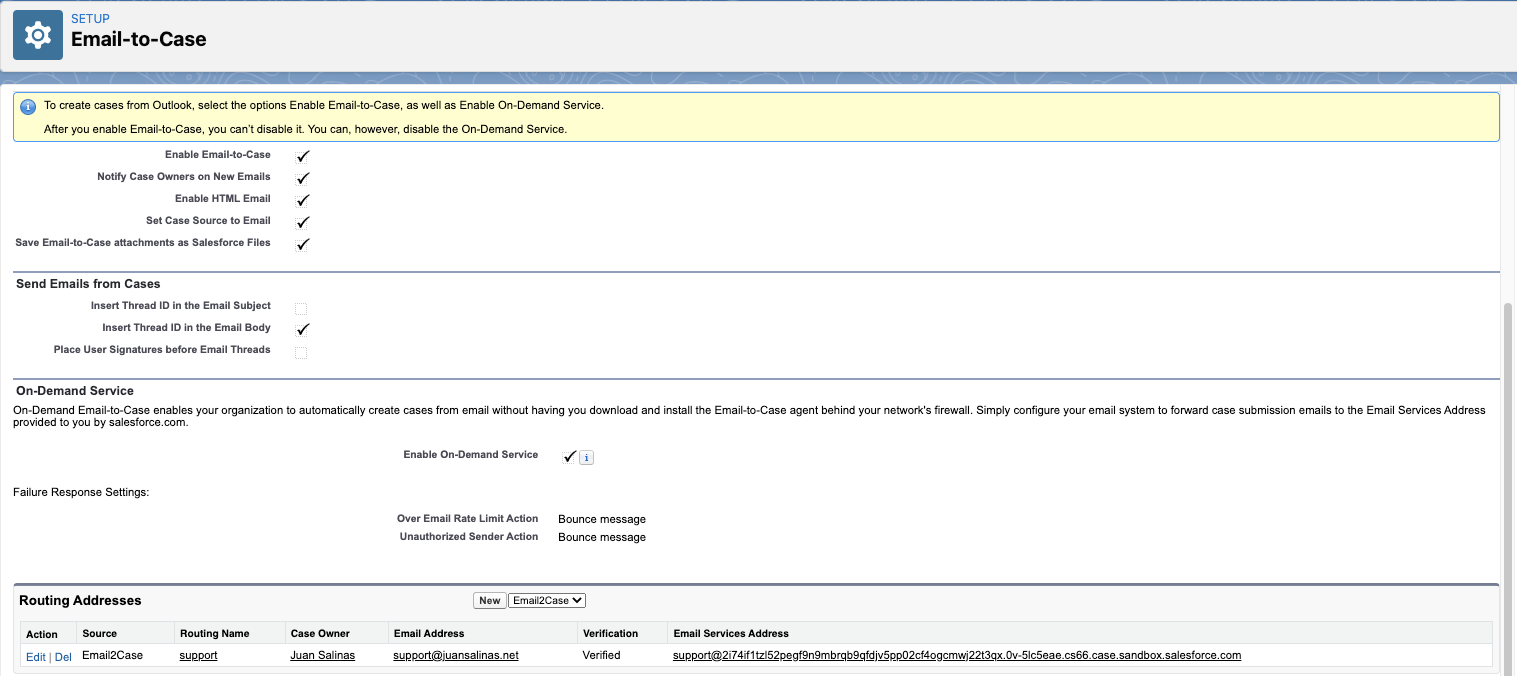Toggle Save attachments as Salesforce Files checkmark
The width and height of the screenshot is (1517, 676).
pyautogui.click(x=303, y=244)
